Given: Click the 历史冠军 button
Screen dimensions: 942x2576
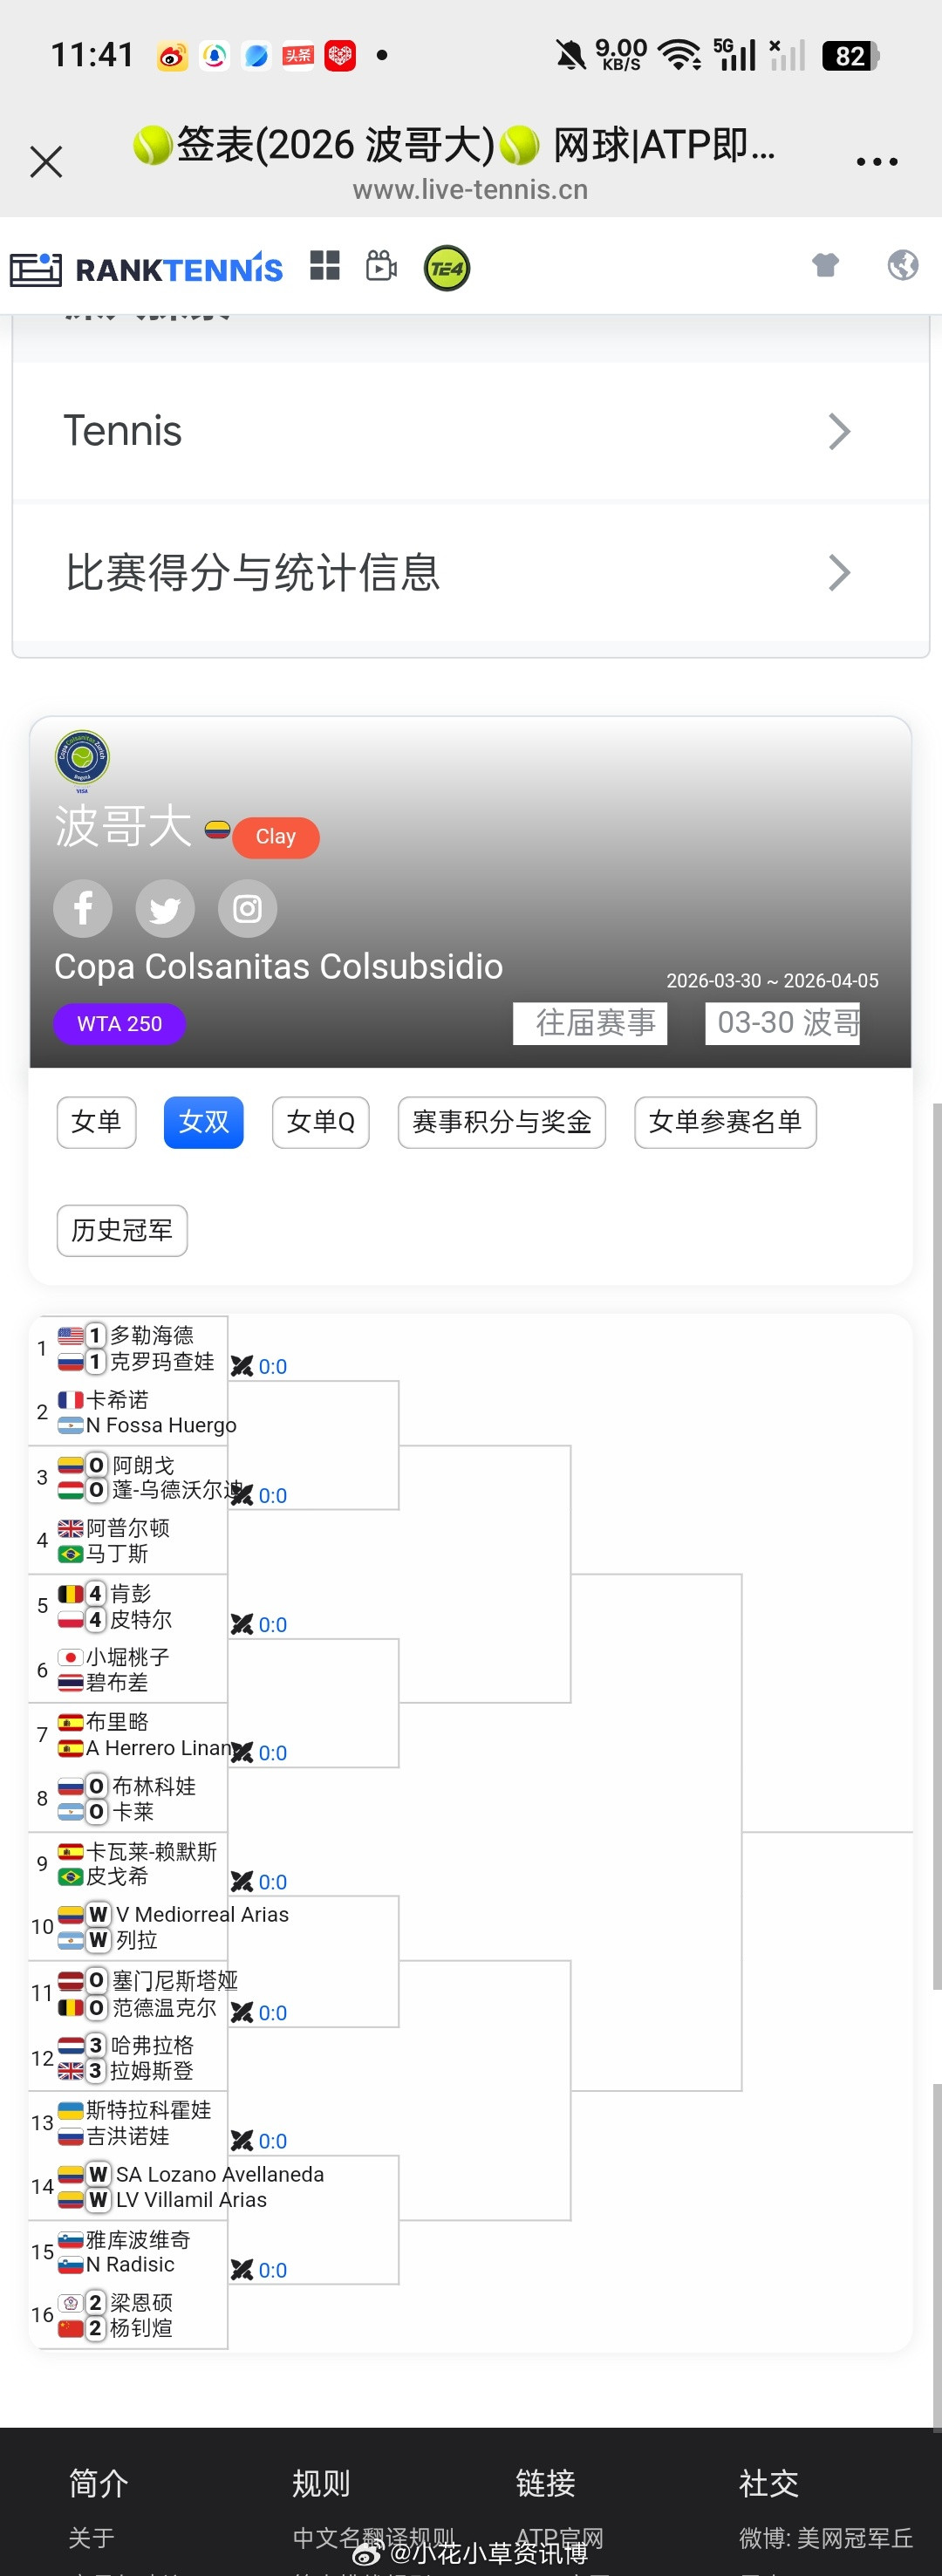Looking at the screenshot, I should click(121, 1231).
